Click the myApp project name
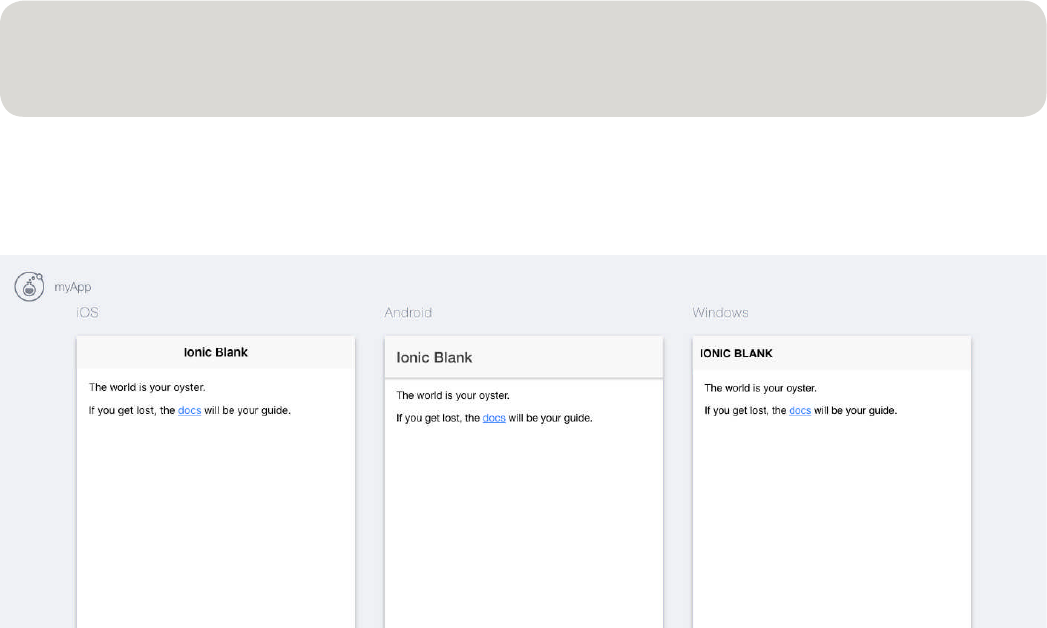This screenshot has height=628, width=1047. 73,287
